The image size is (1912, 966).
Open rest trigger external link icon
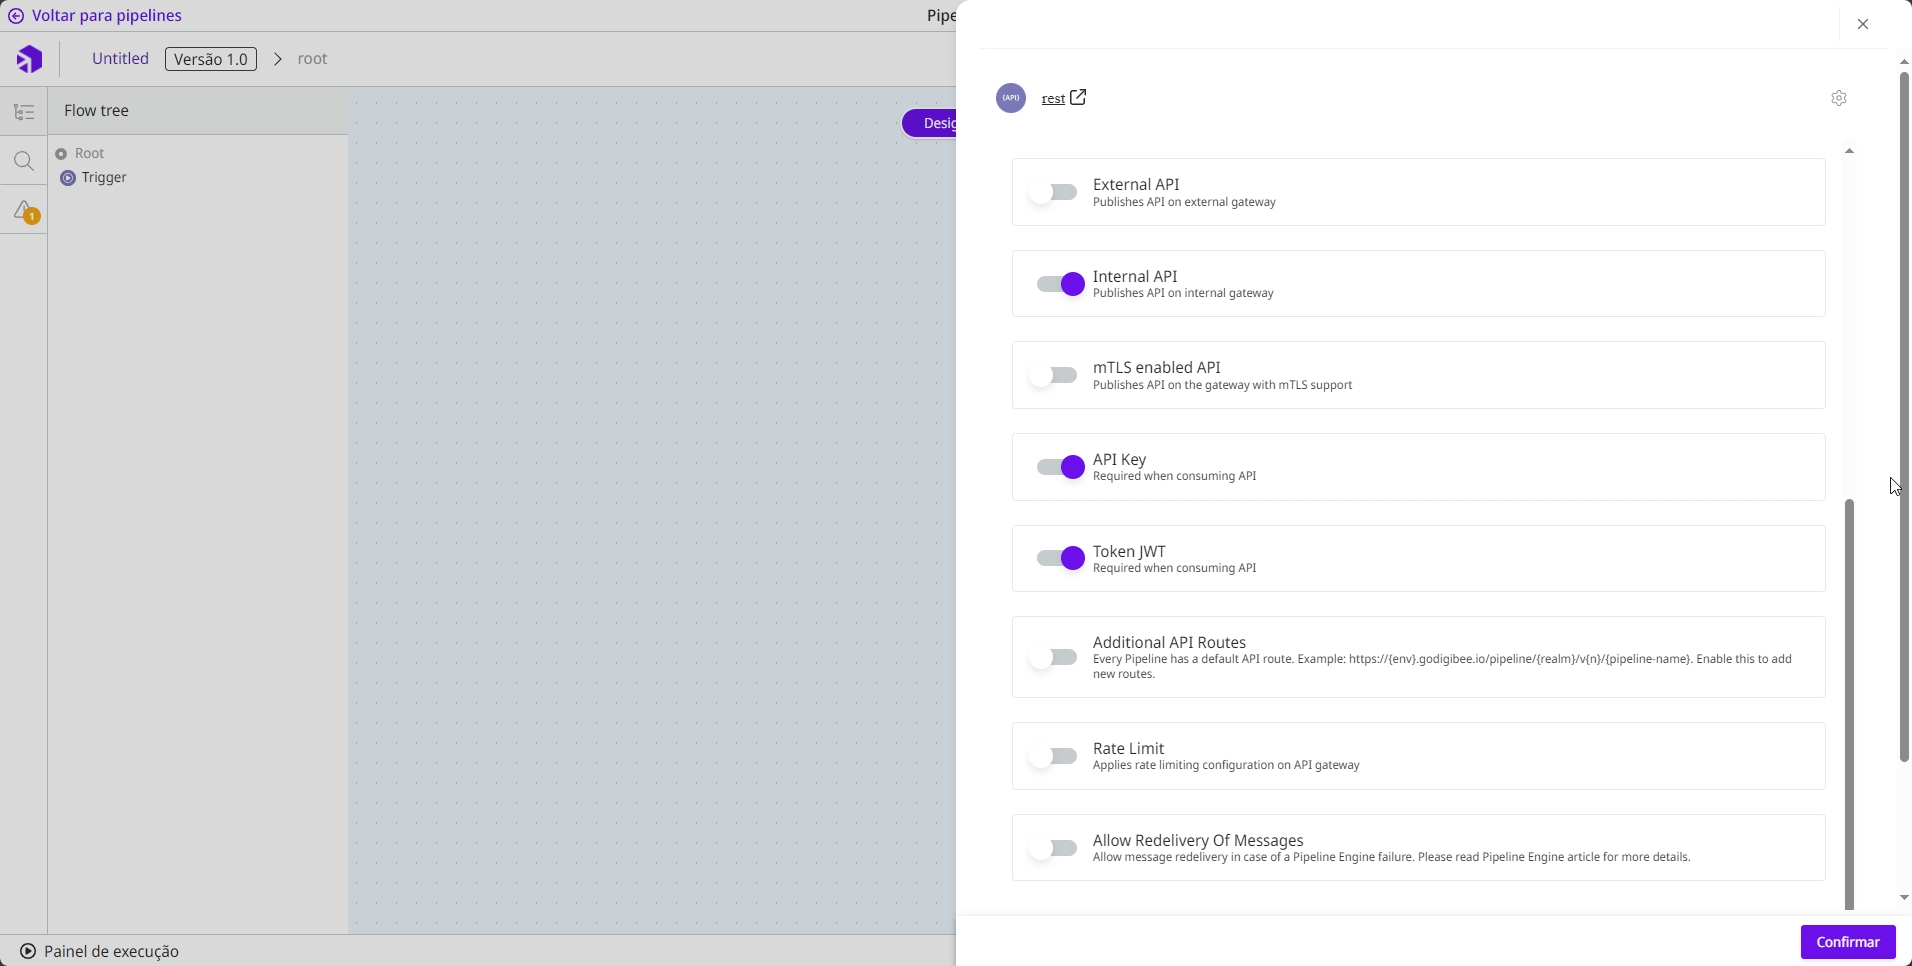pos(1078,98)
